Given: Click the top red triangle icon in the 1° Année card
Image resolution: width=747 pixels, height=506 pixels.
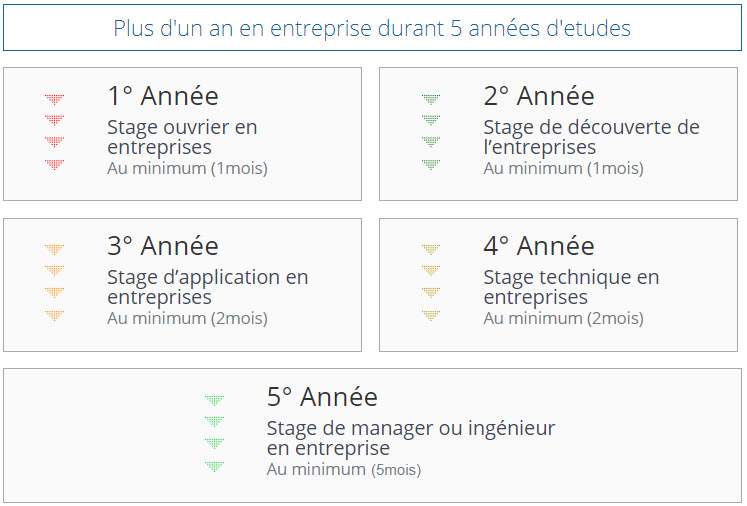Looking at the screenshot, I should tap(54, 99).
